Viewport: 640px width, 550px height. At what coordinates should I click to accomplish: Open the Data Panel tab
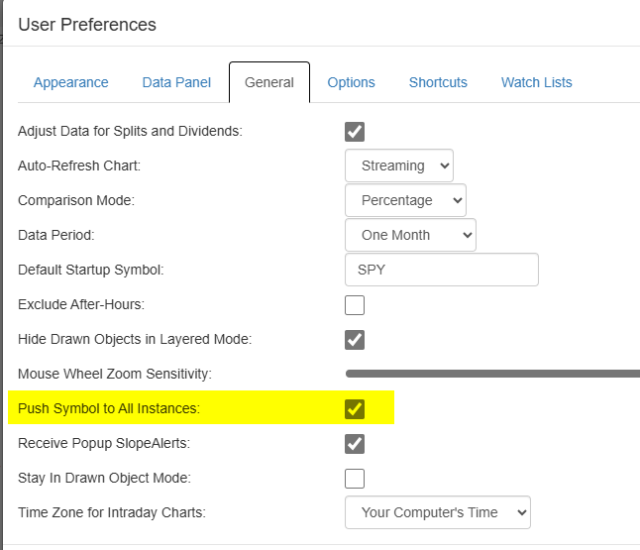[176, 82]
